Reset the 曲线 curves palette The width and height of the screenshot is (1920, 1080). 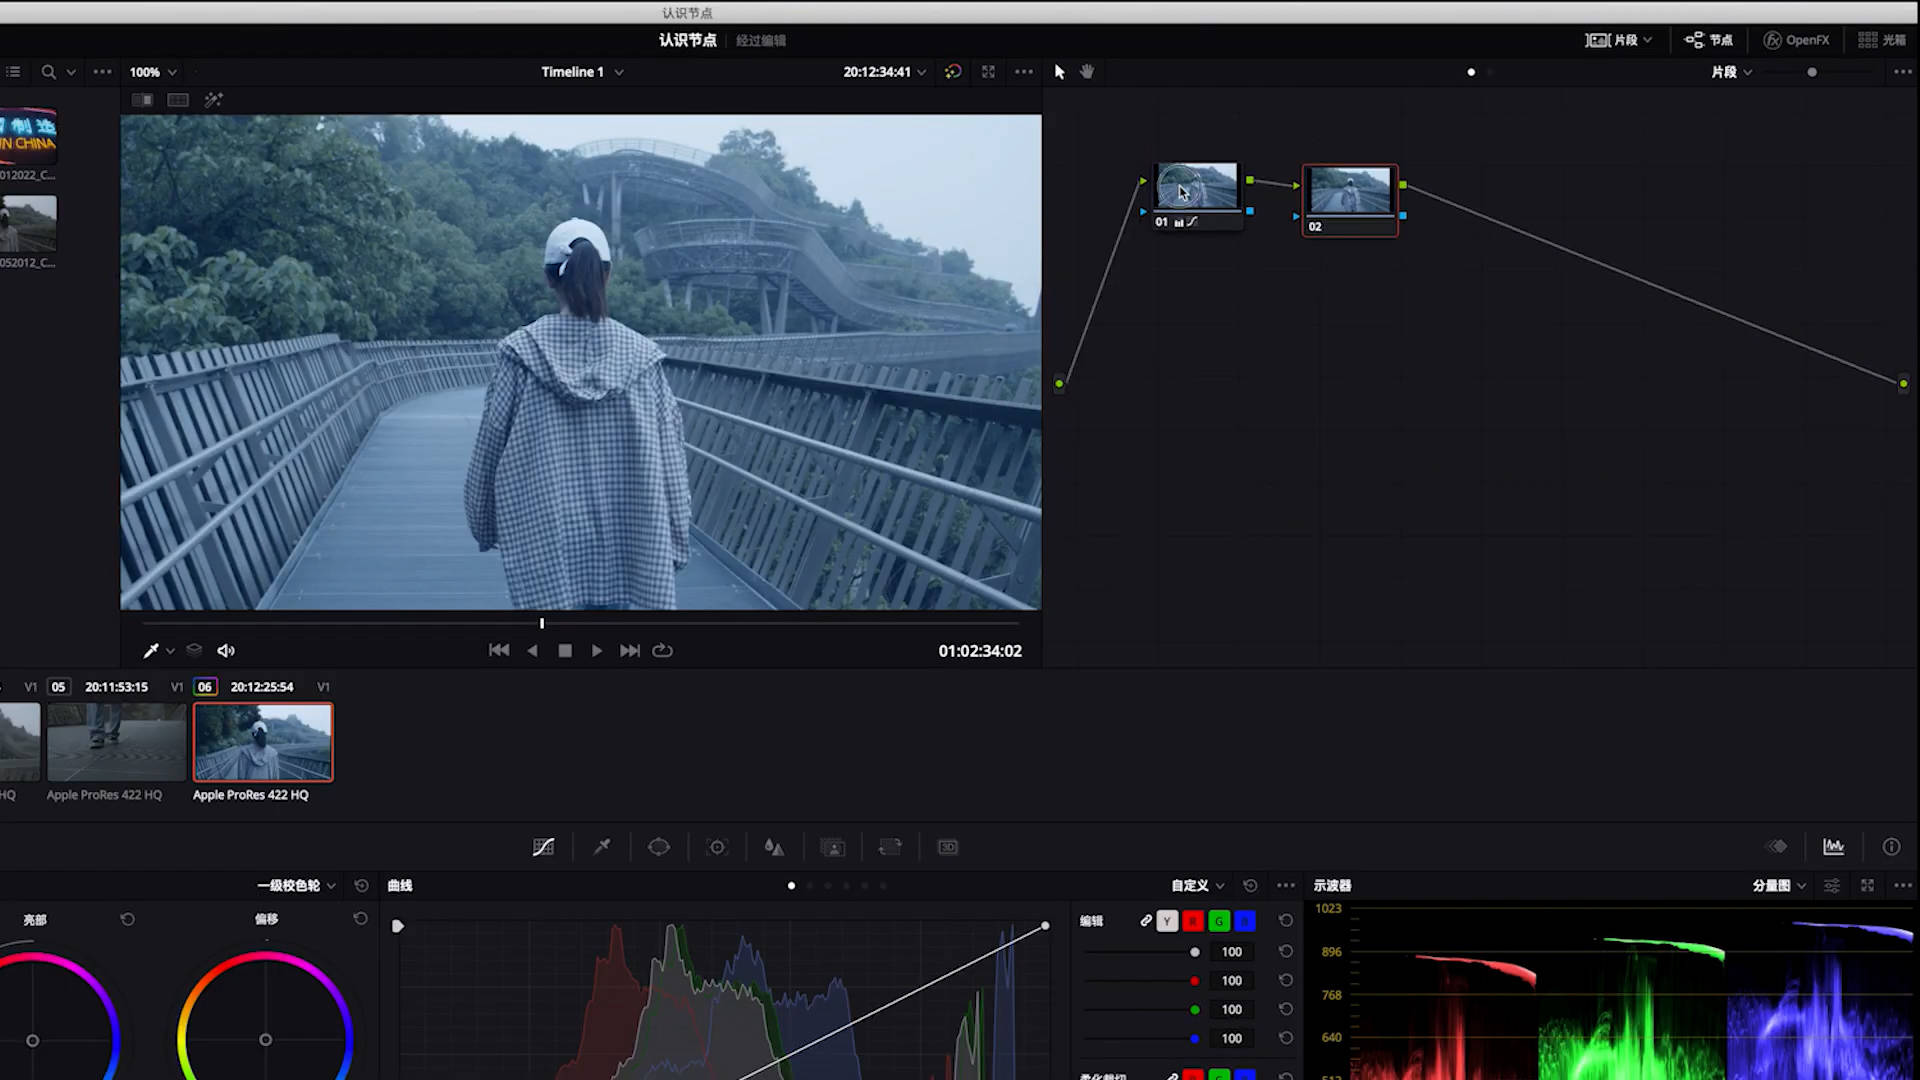pyautogui.click(x=1250, y=886)
